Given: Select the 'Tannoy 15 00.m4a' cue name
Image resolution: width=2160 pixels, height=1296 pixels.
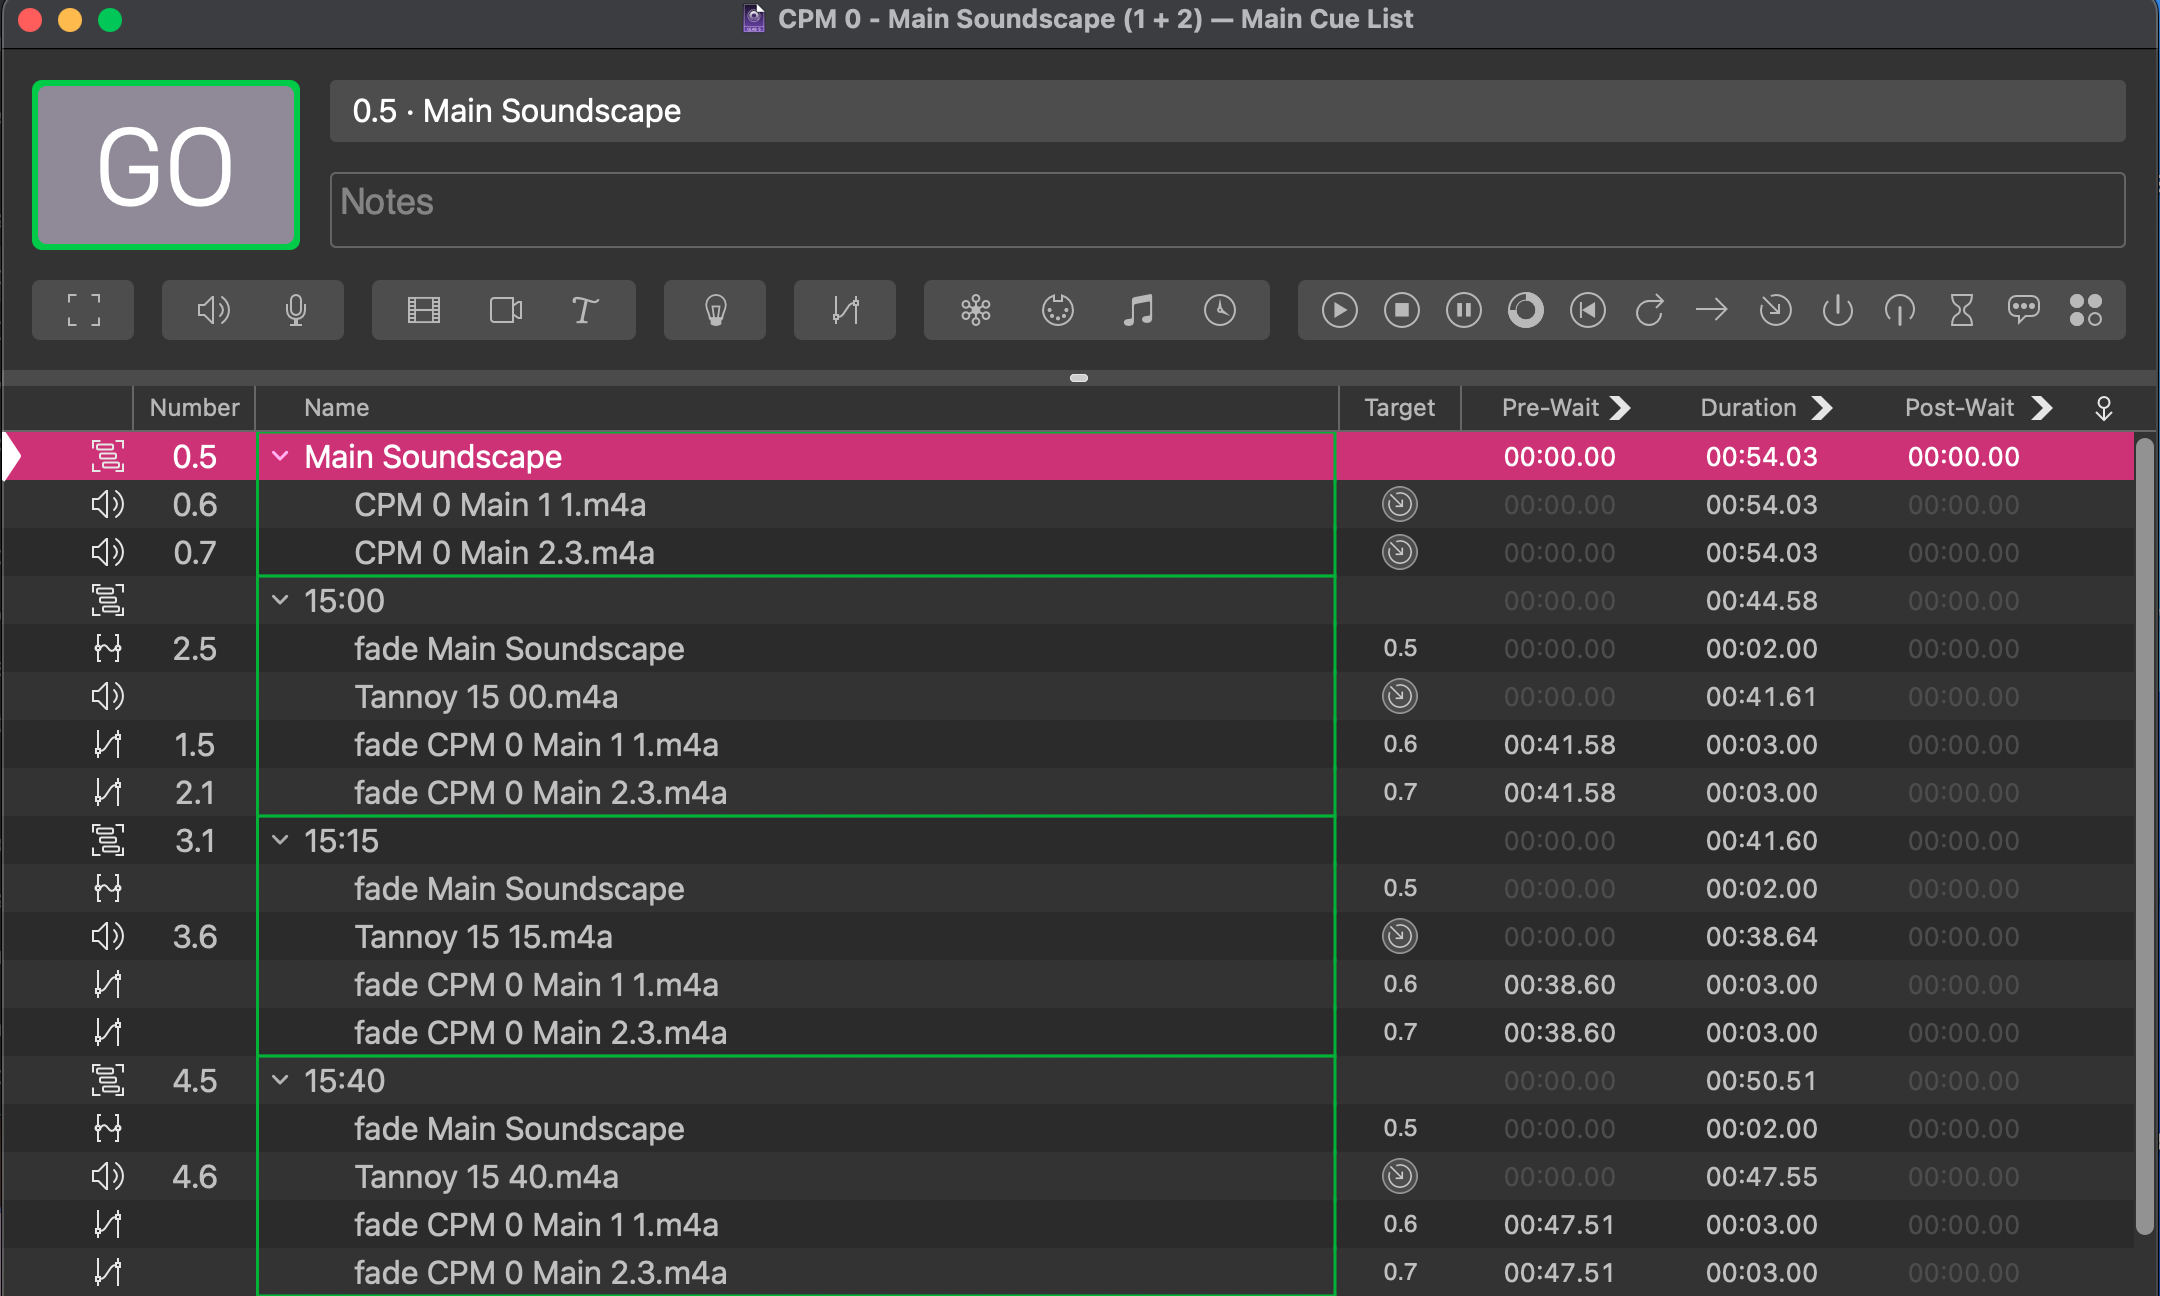Looking at the screenshot, I should (x=486, y=697).
